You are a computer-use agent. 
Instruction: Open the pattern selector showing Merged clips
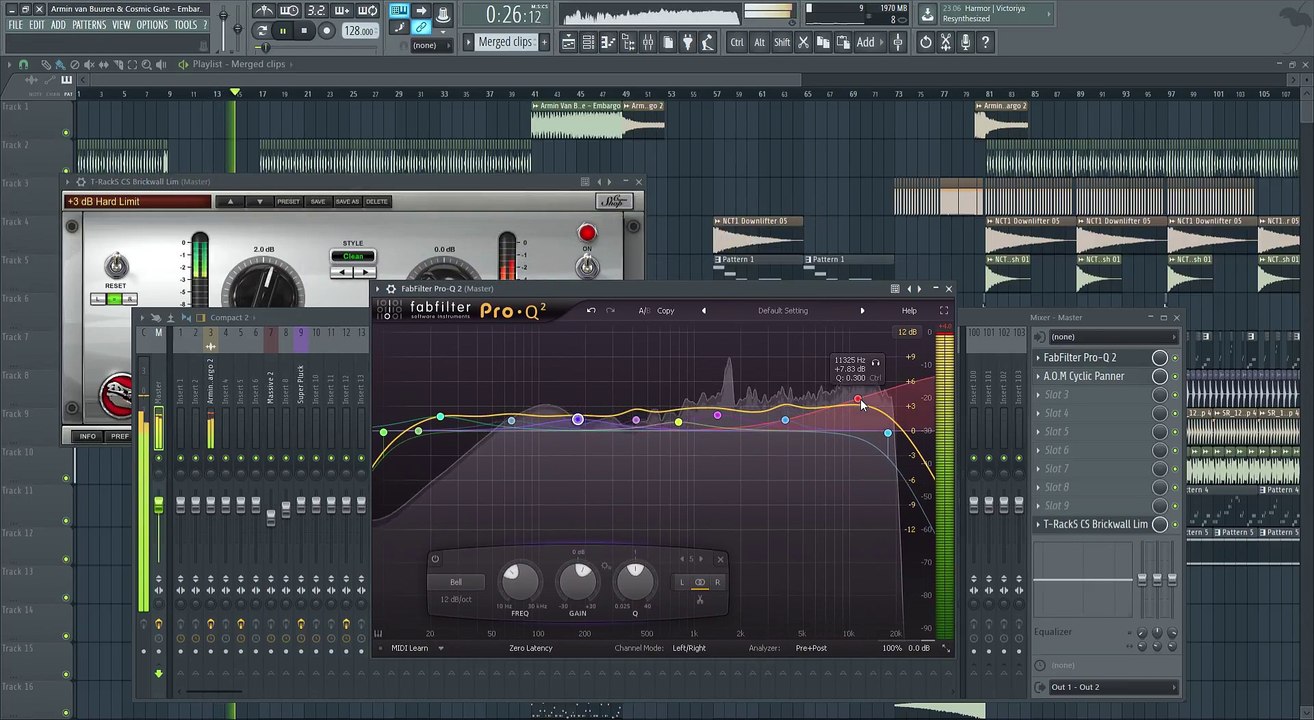click(505, 42)
